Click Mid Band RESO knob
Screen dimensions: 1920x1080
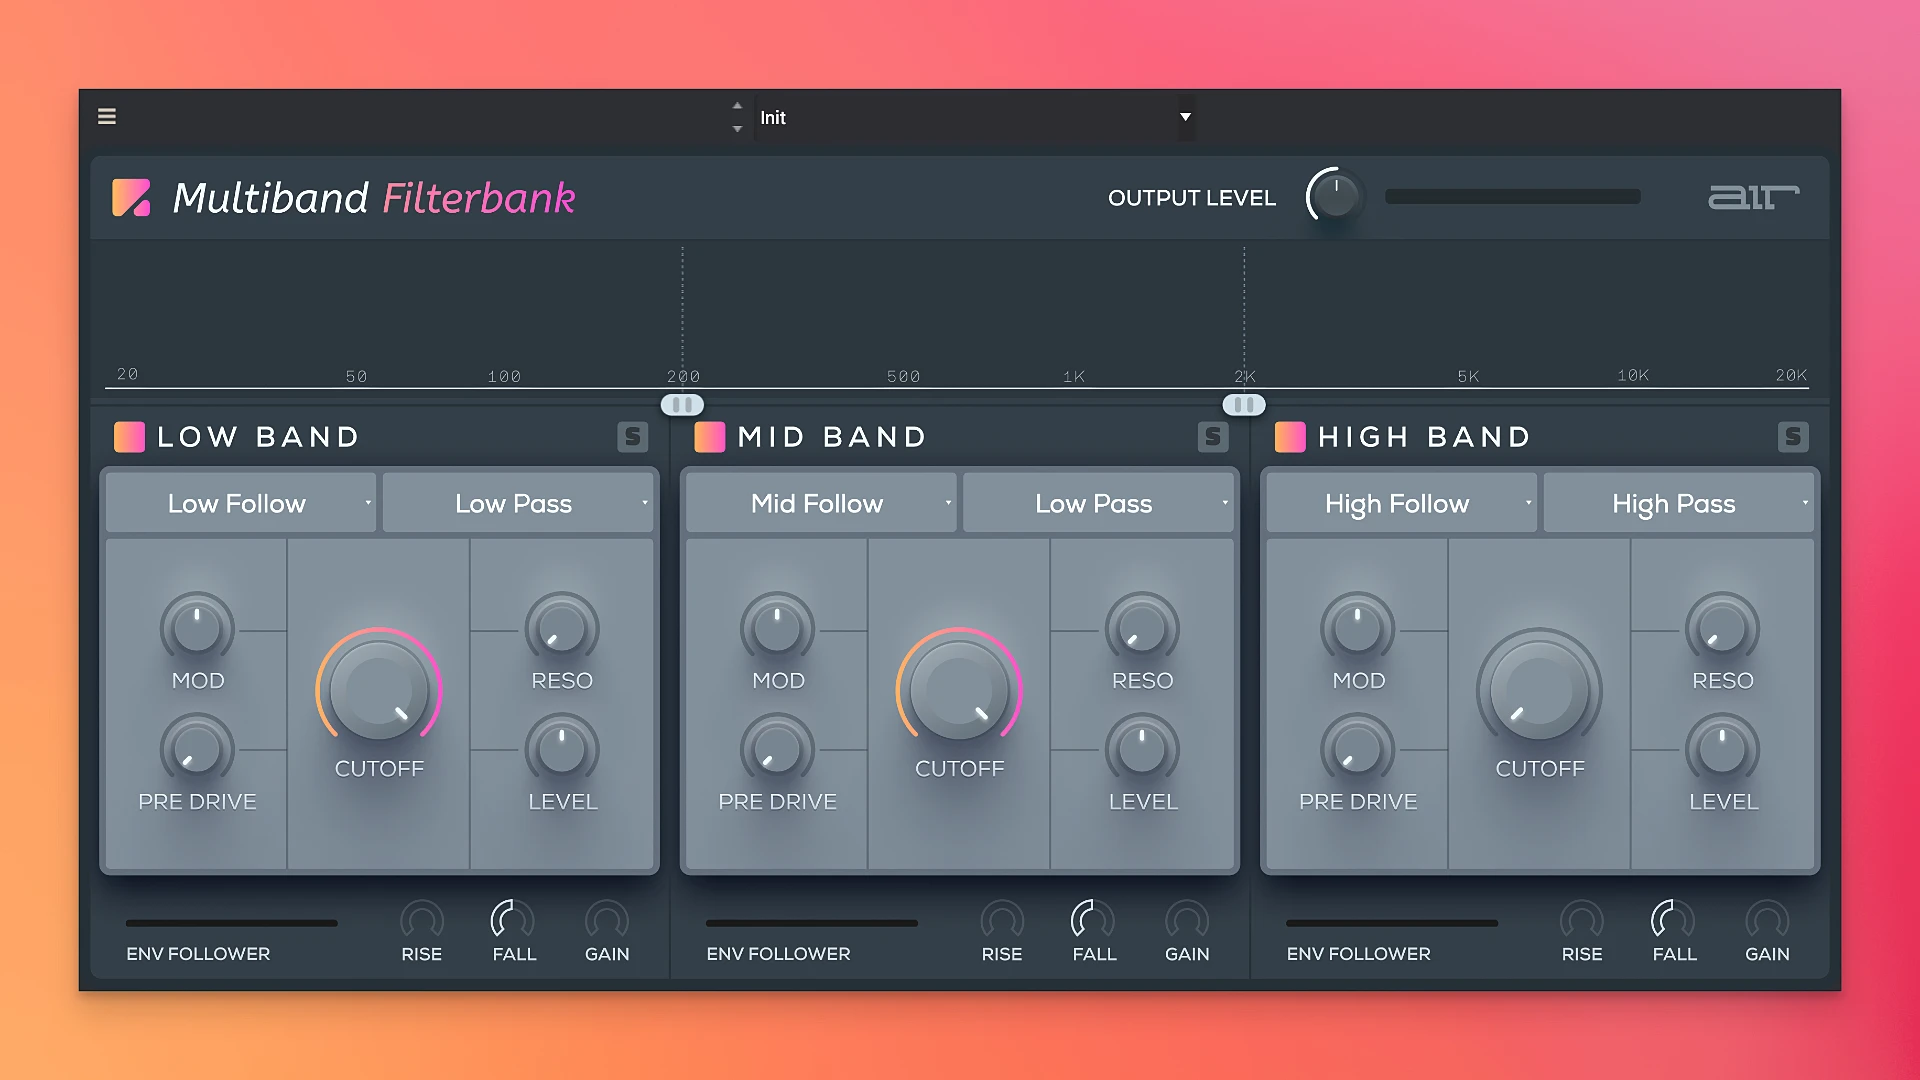[x=1142, y=629]
